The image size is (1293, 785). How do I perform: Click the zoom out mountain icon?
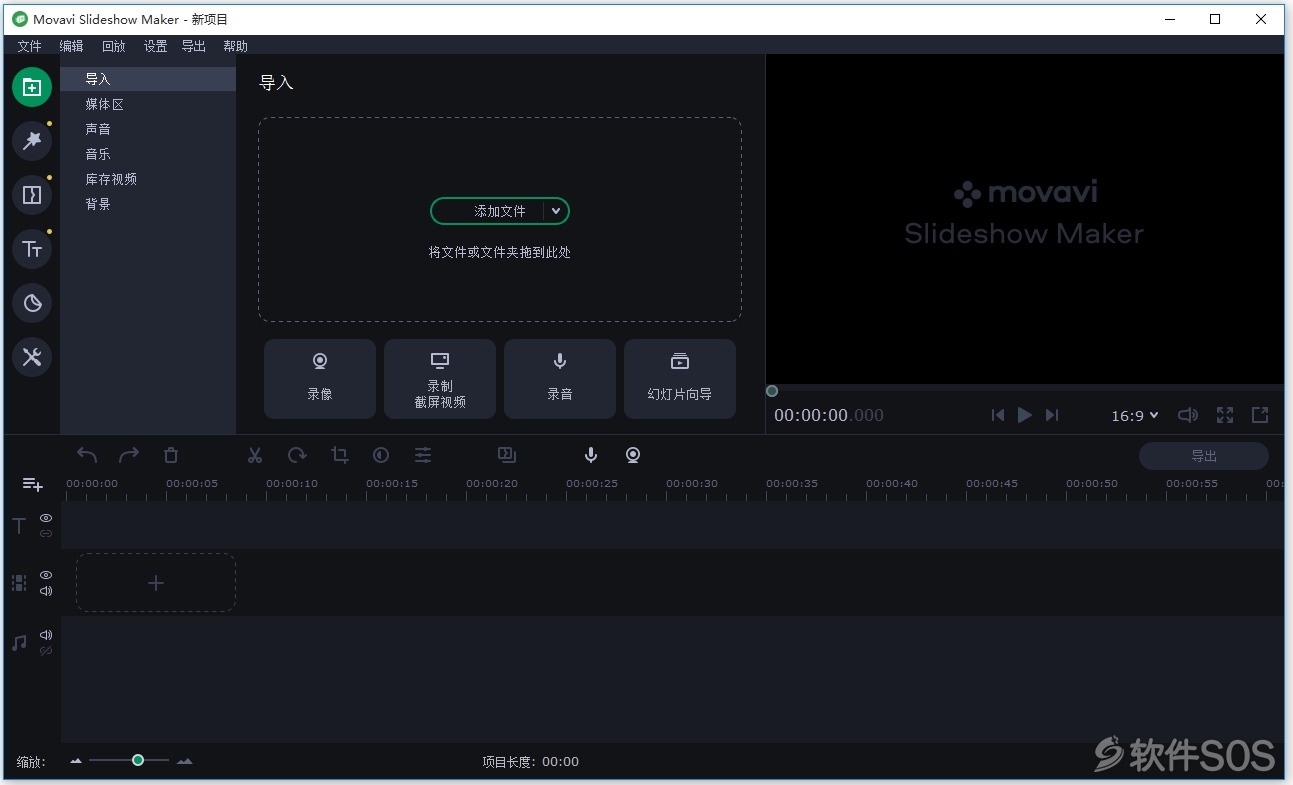[76, 761]
